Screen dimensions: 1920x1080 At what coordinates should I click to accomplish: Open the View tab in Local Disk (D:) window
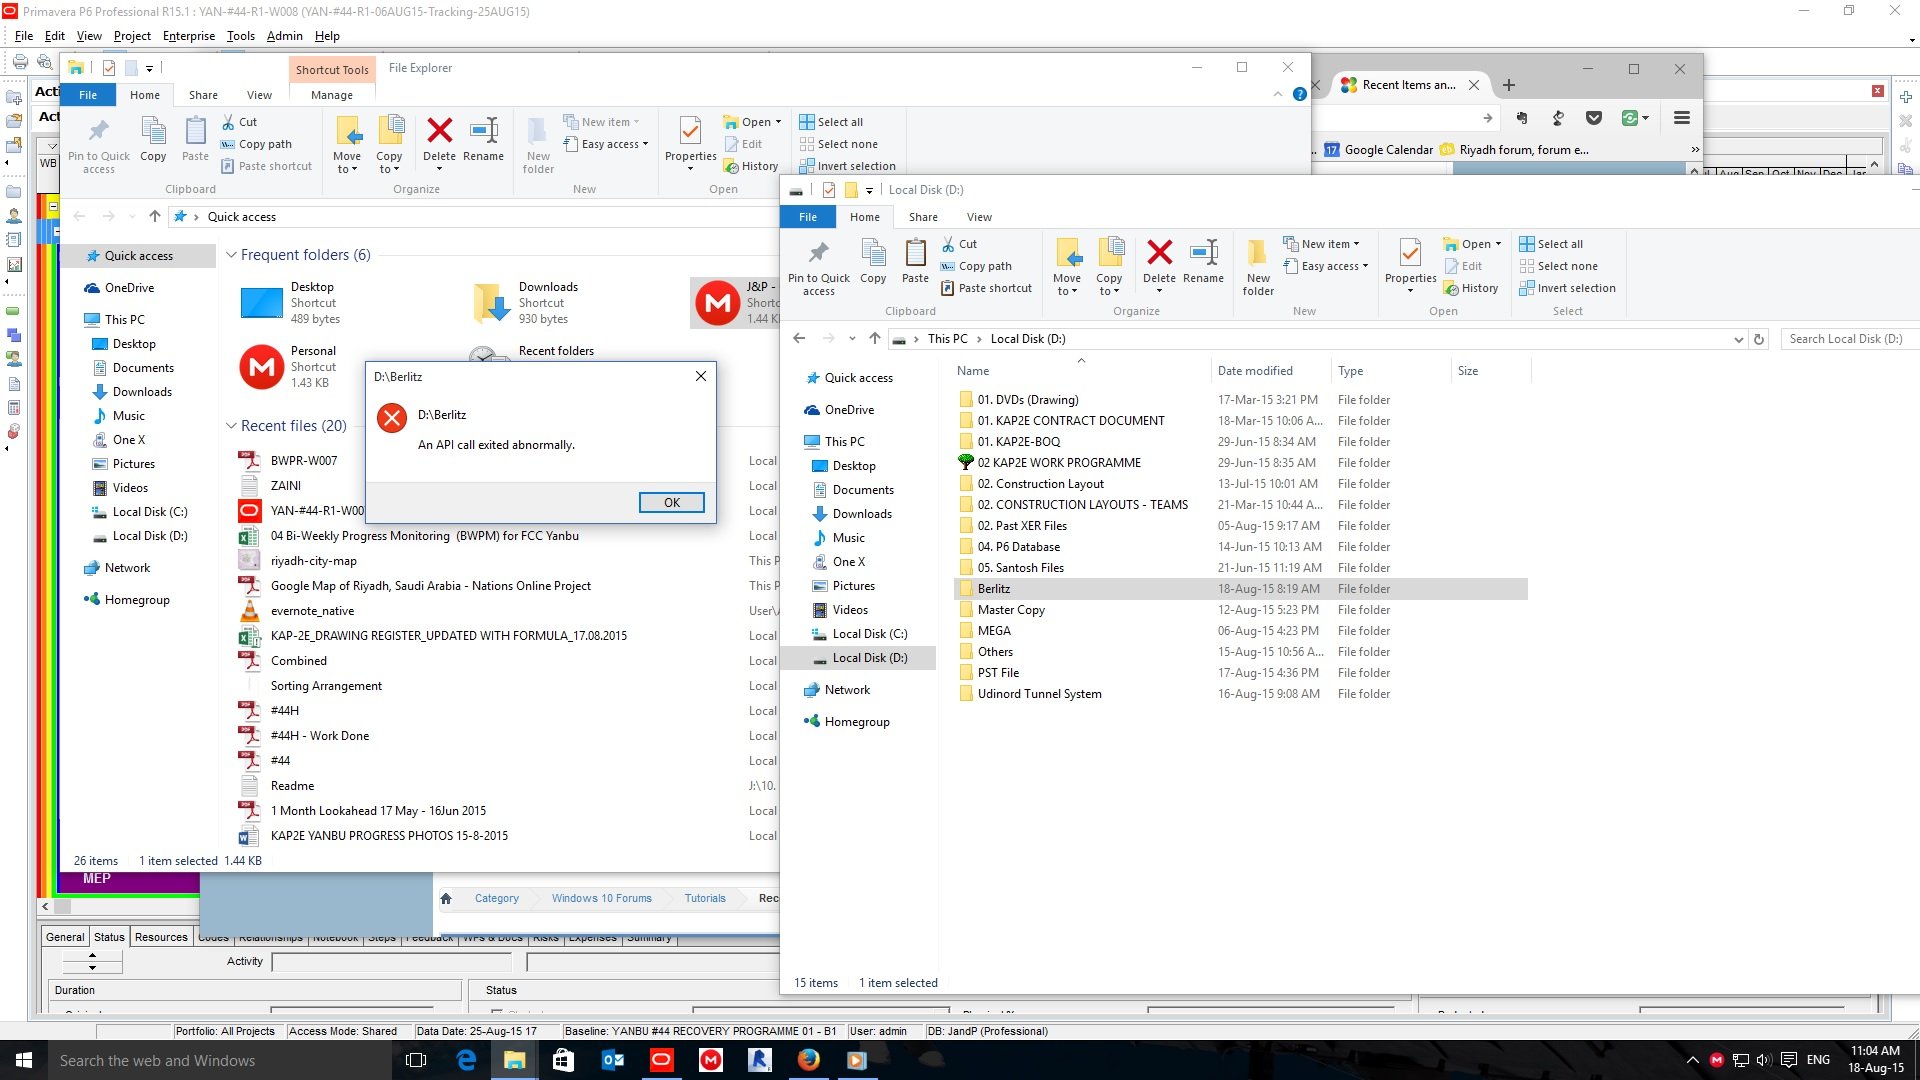pos(979,217)
